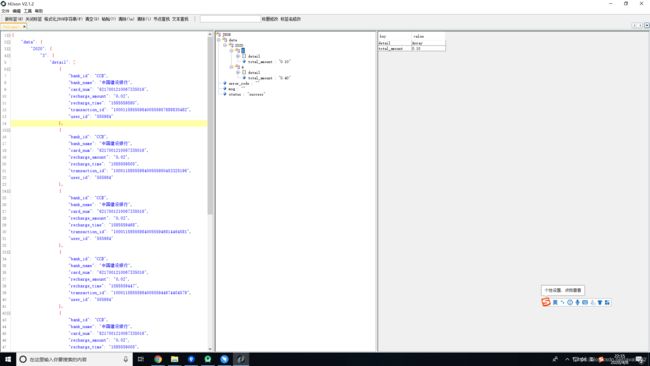Expand the first detail array node
The height and width of the screenshot is (366, 650).
point(238,56)
